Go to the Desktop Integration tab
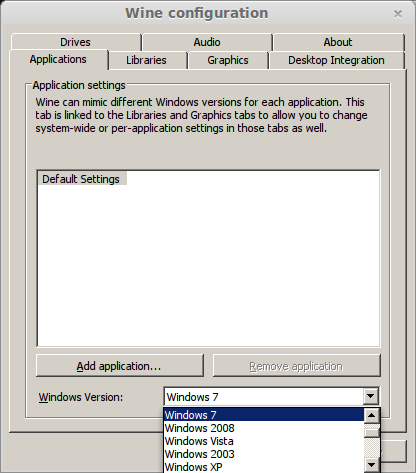 (x=337, y=60)
